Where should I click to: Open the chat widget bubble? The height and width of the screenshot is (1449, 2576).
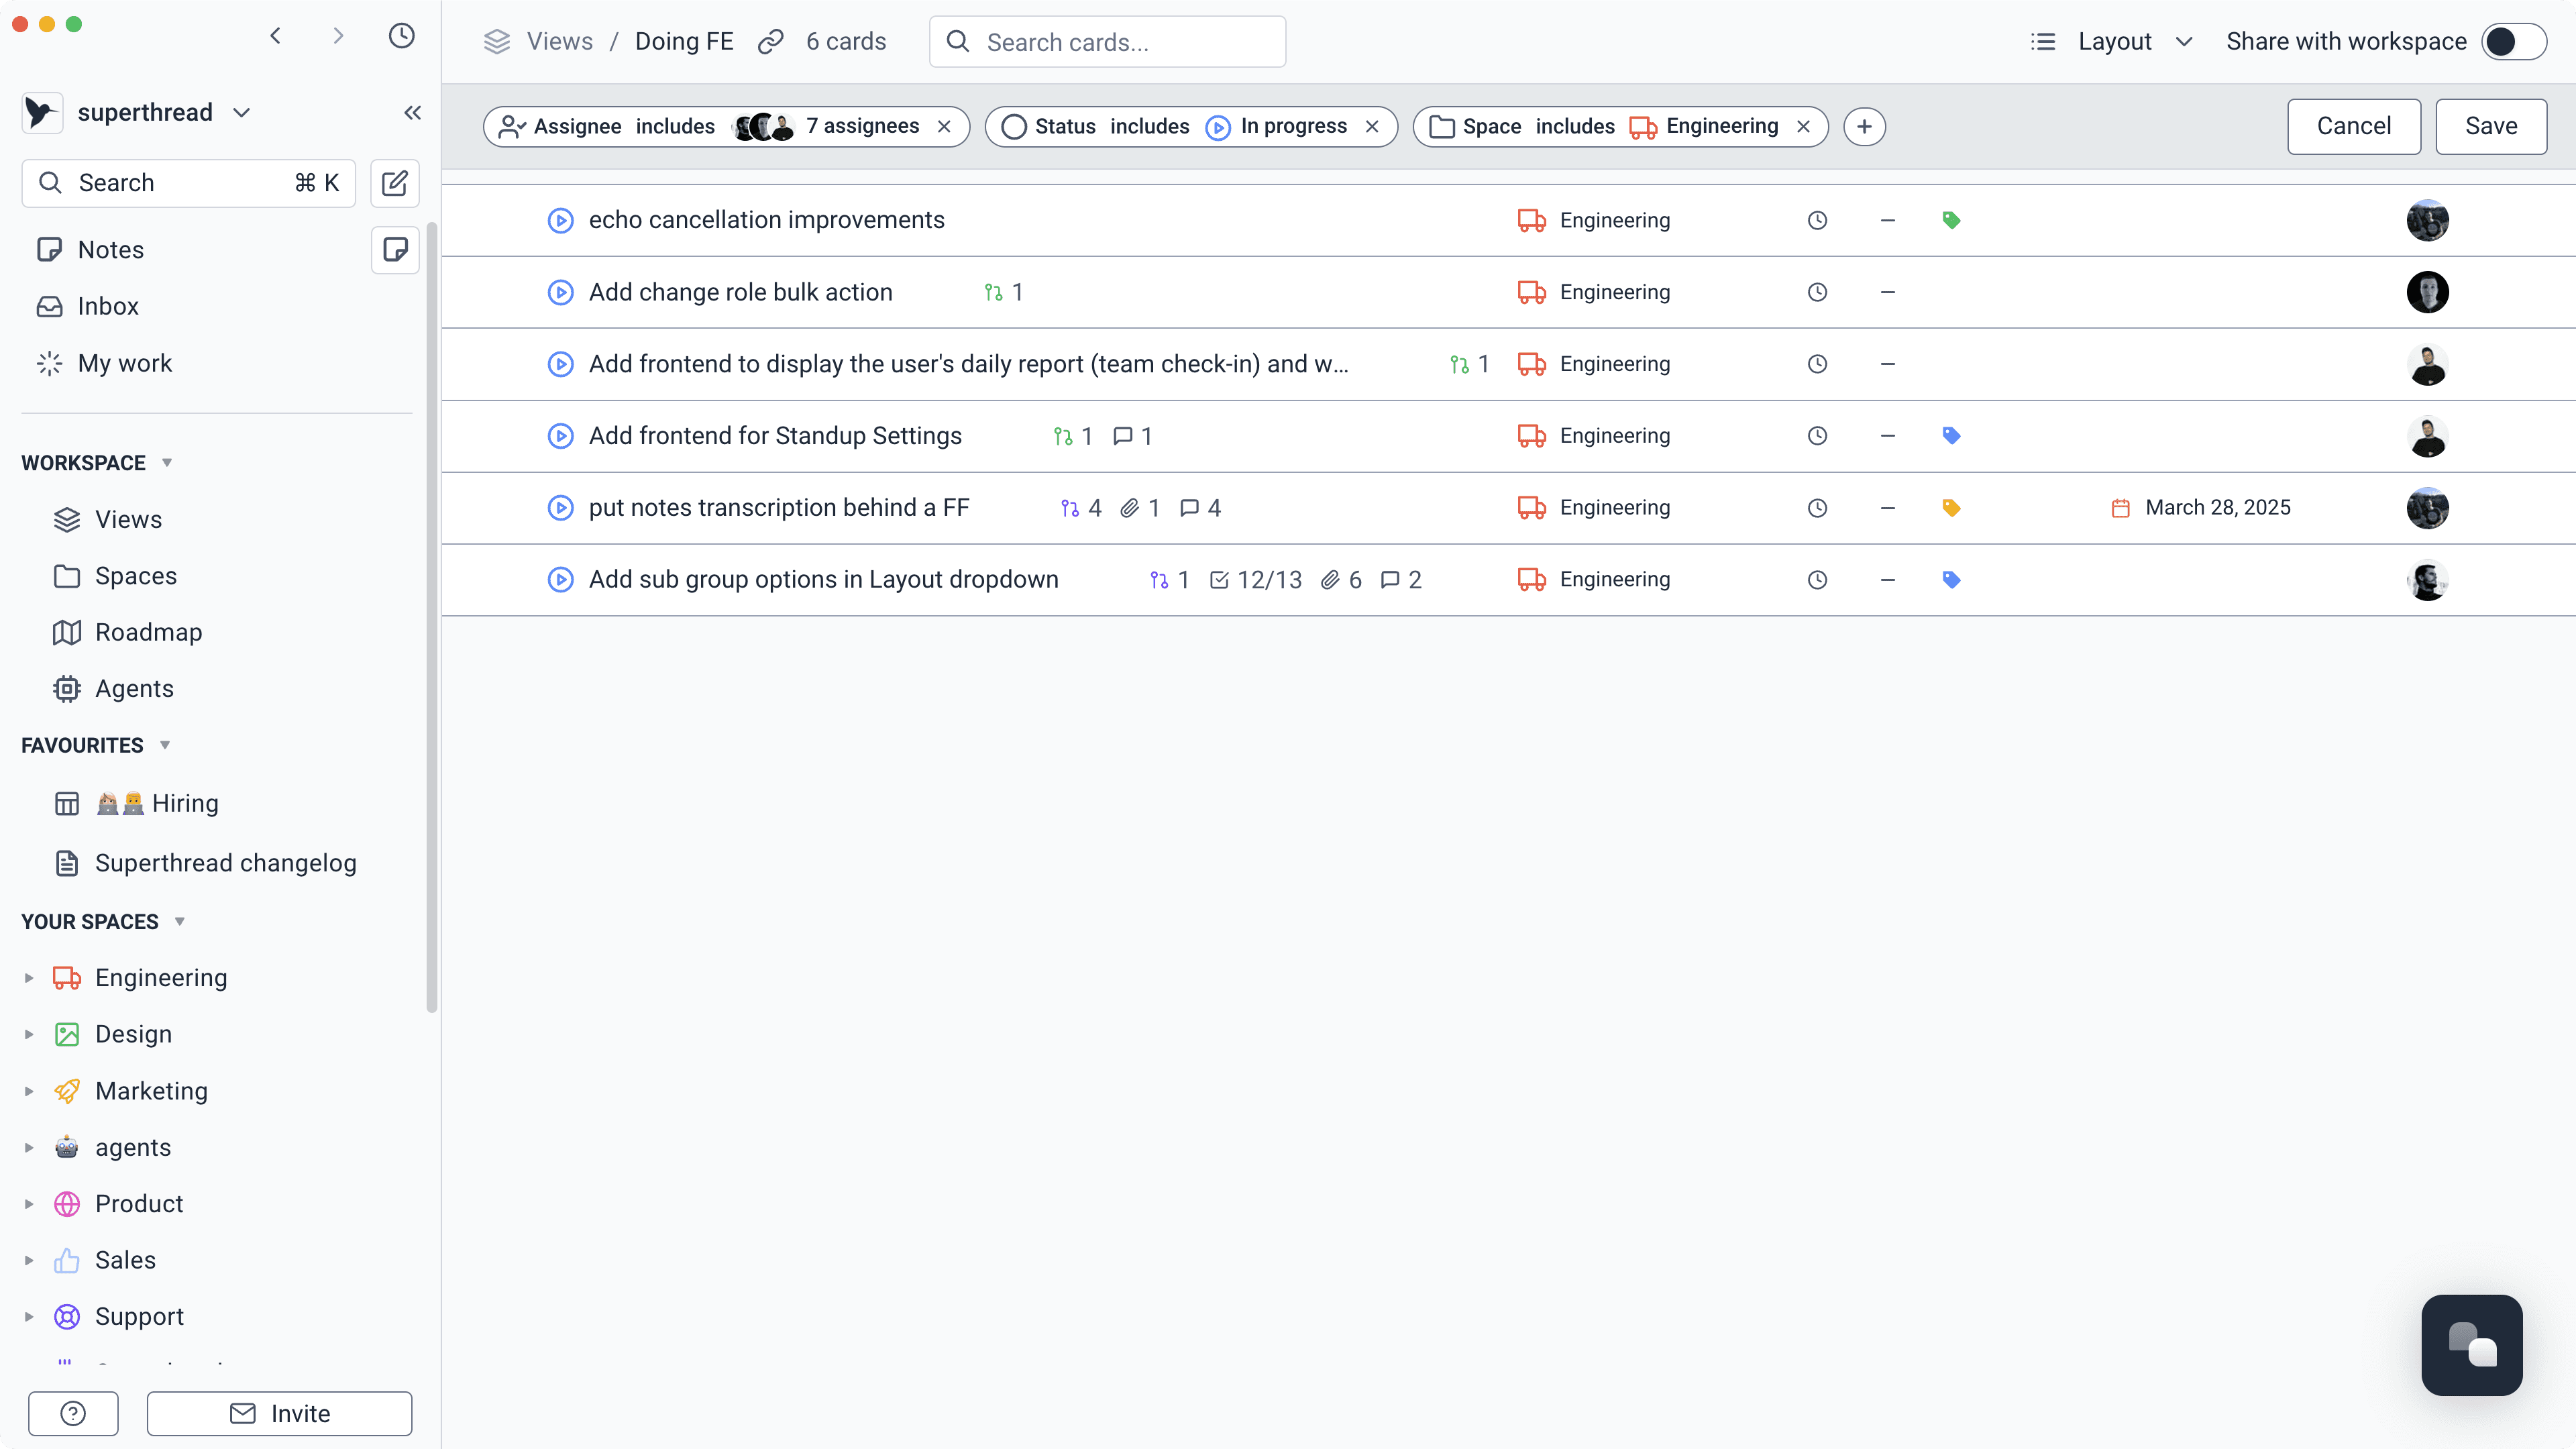tap(2472, 1345)
